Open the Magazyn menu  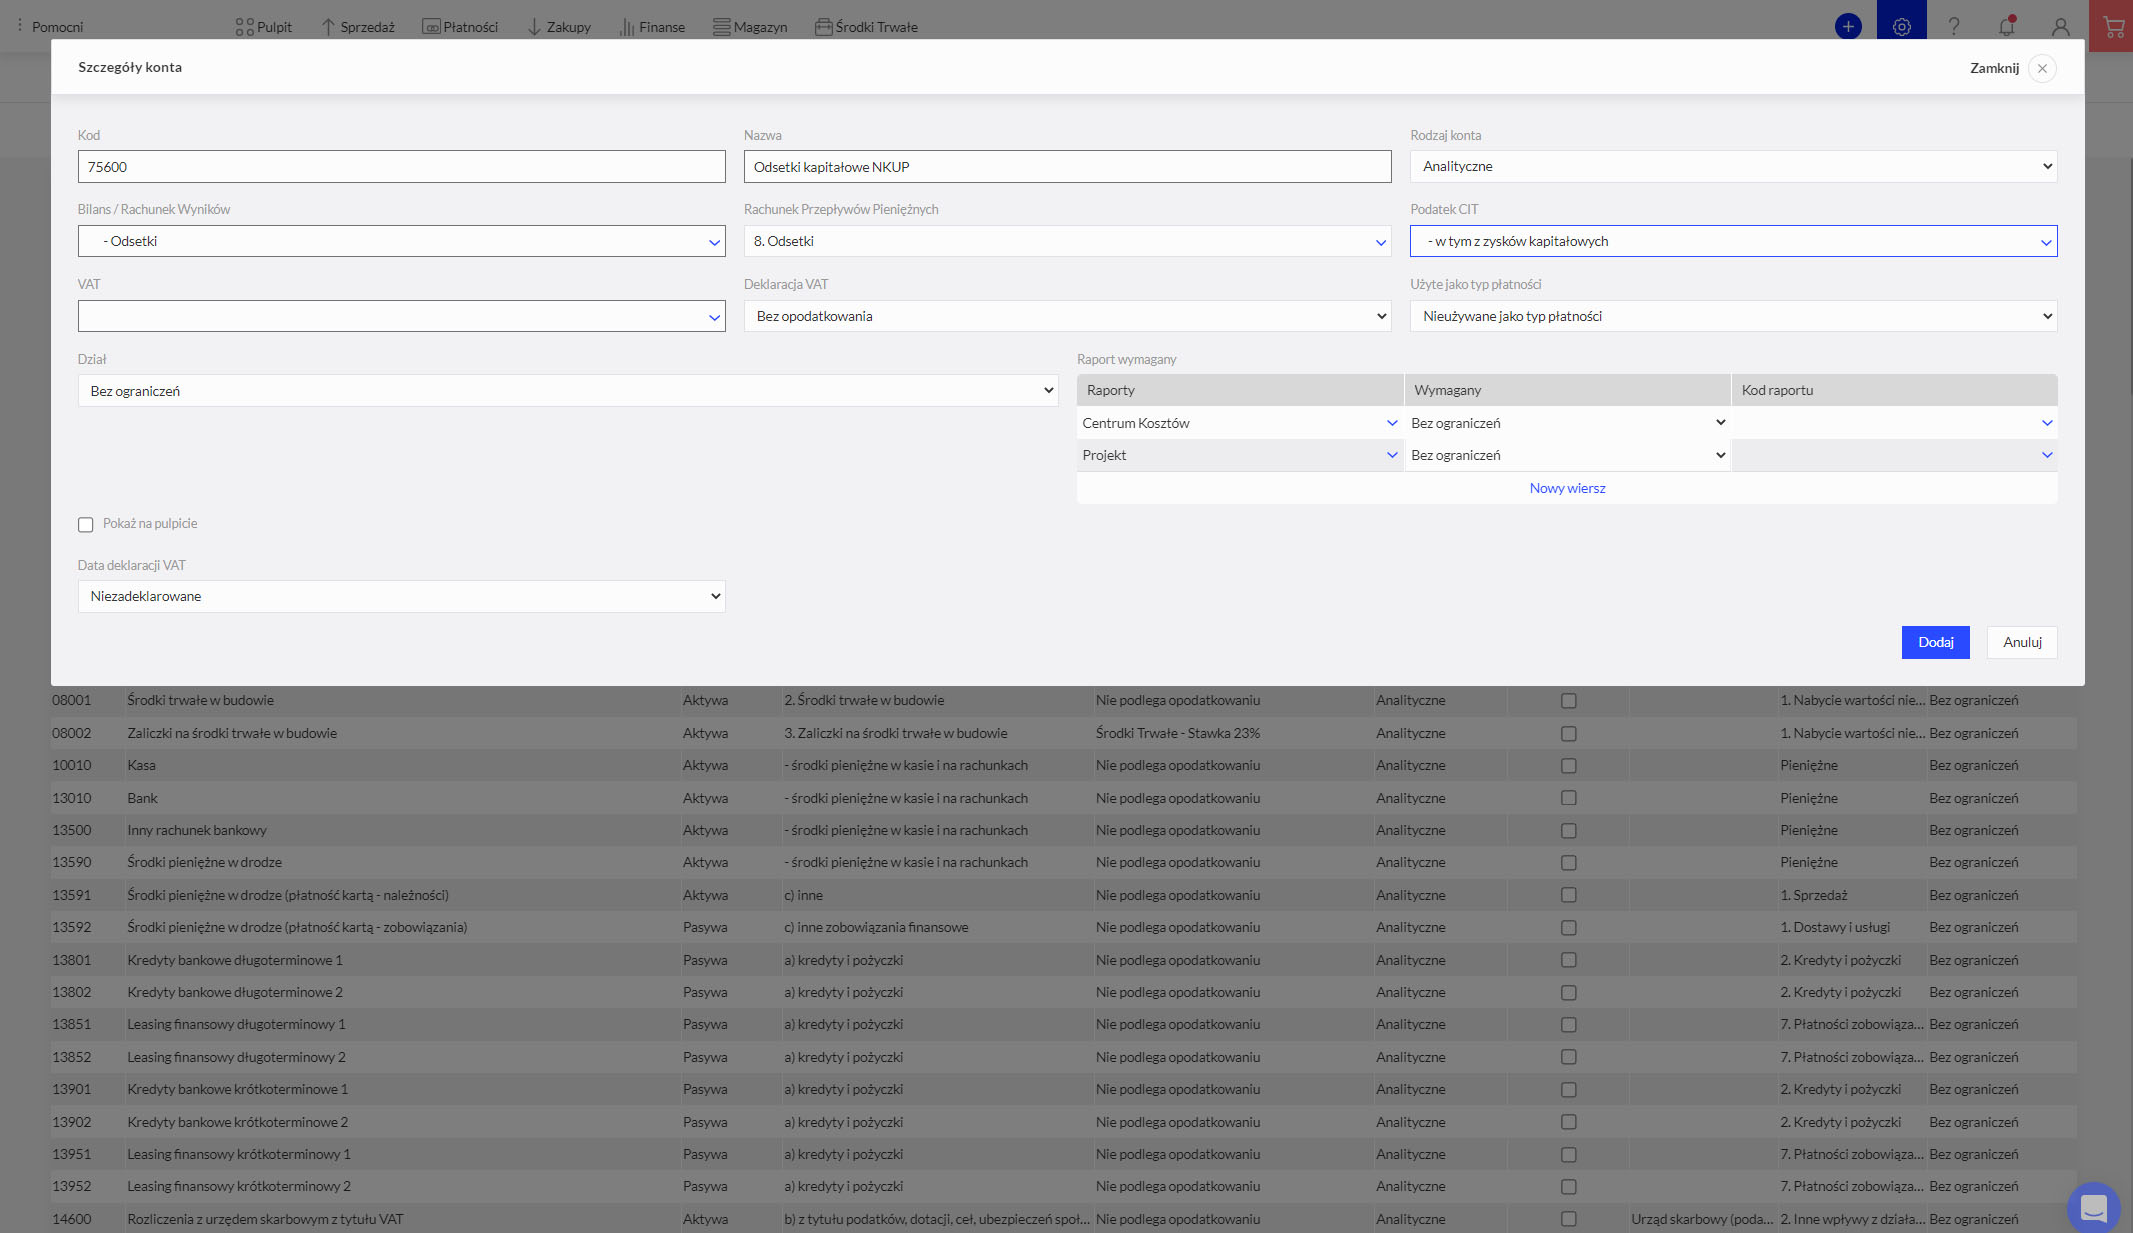point(750,27)
